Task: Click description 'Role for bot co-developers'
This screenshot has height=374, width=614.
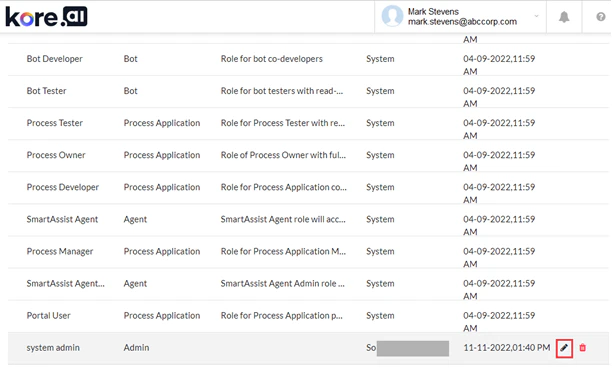Action: (271, 59)
